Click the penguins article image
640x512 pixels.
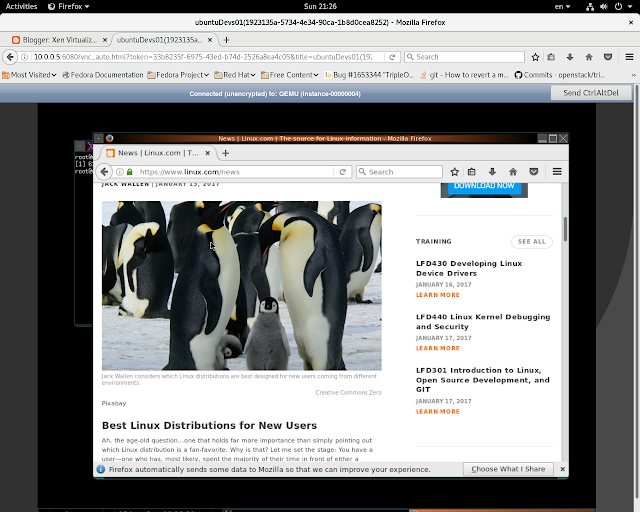[242, 285]
